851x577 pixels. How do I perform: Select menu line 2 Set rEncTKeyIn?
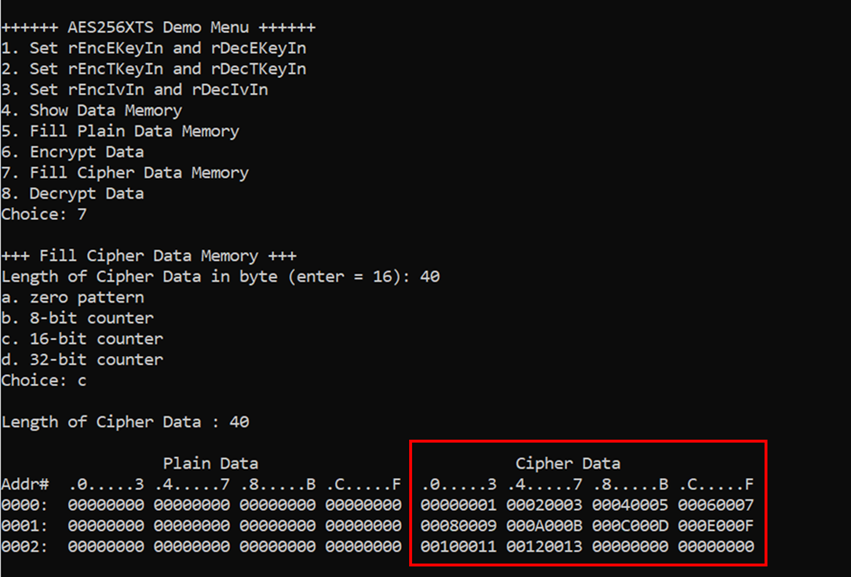pyautogui.click(x=154, y=69)
